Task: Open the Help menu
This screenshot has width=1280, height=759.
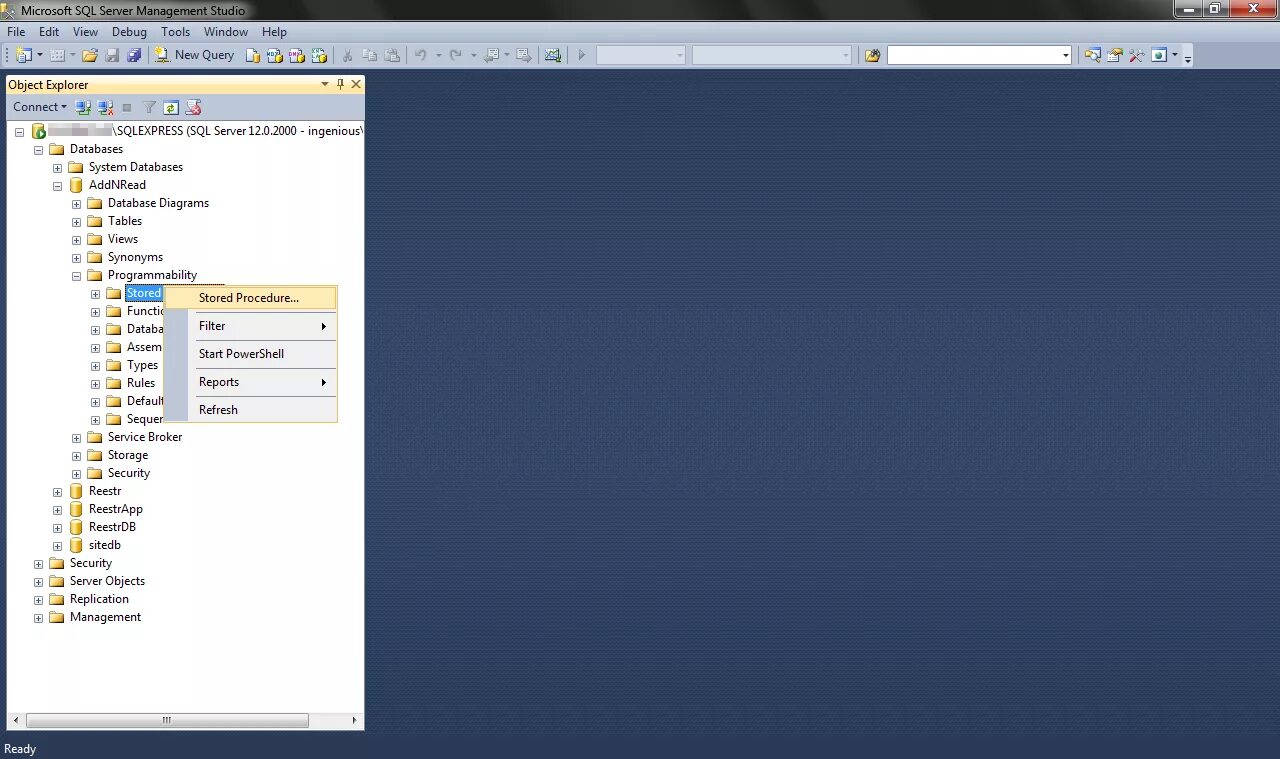Action: click(274, 32)
